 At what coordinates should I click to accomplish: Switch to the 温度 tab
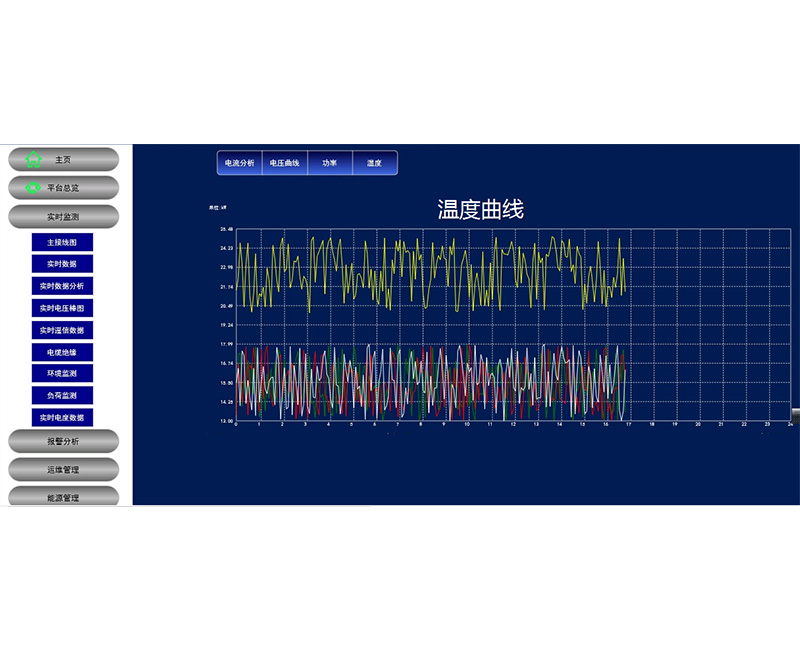[374, 163]
